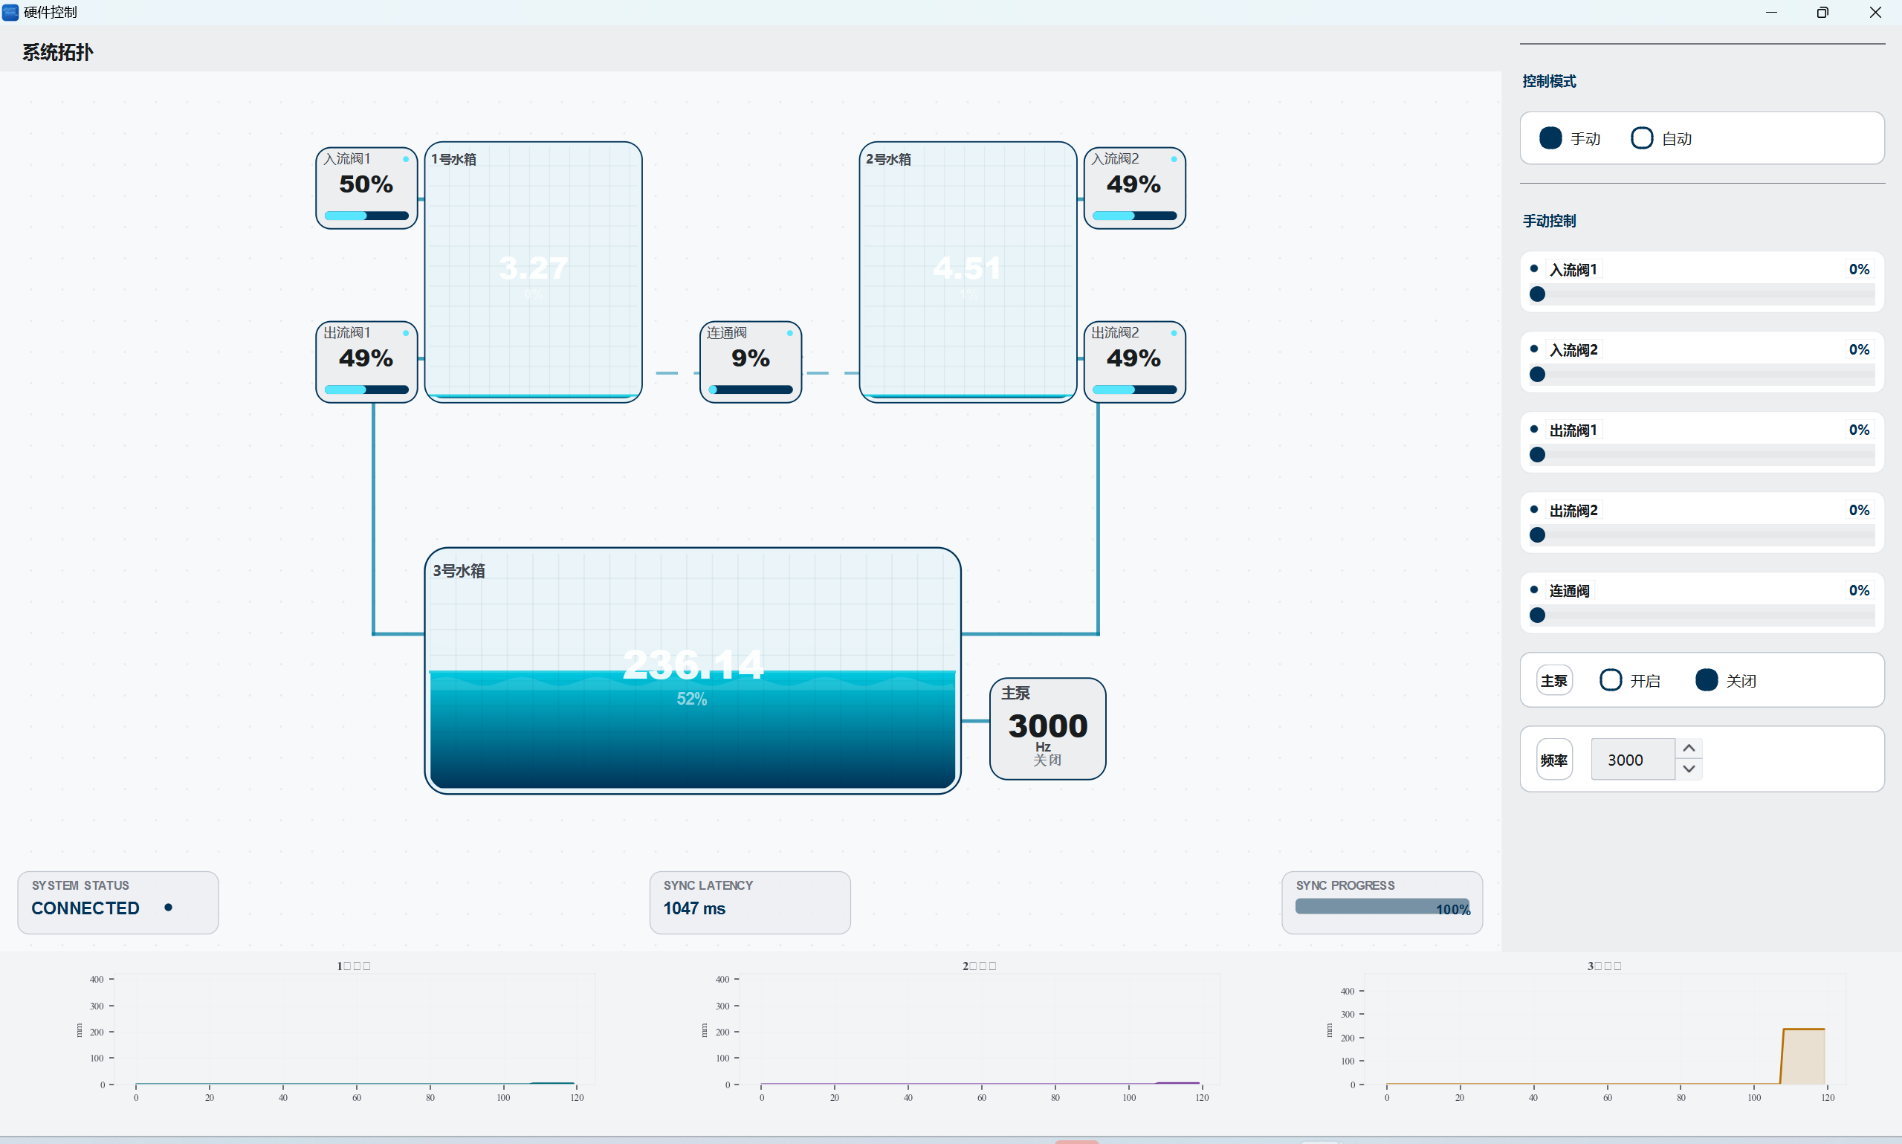This screenshot has height=1144, width=1902.
Task: Click the 频率 label button
Action: pos(1554,760)
